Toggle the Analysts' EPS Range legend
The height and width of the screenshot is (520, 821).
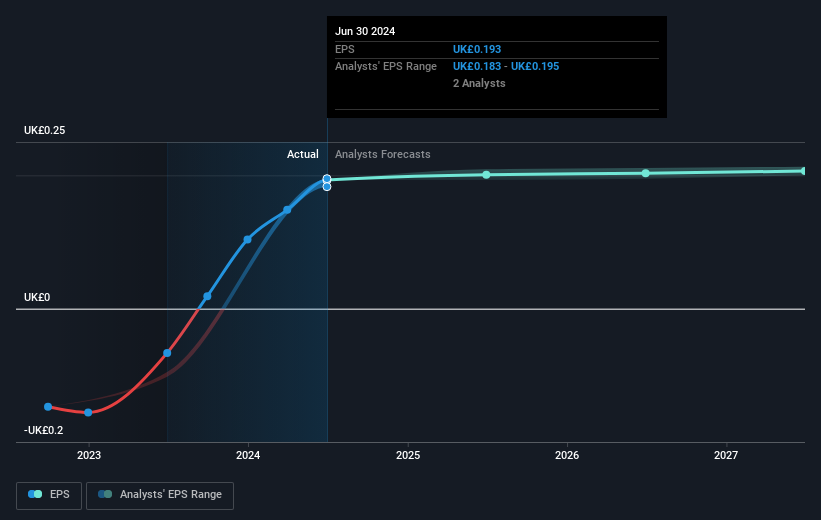pyautogui.click(x=160, y=495)
